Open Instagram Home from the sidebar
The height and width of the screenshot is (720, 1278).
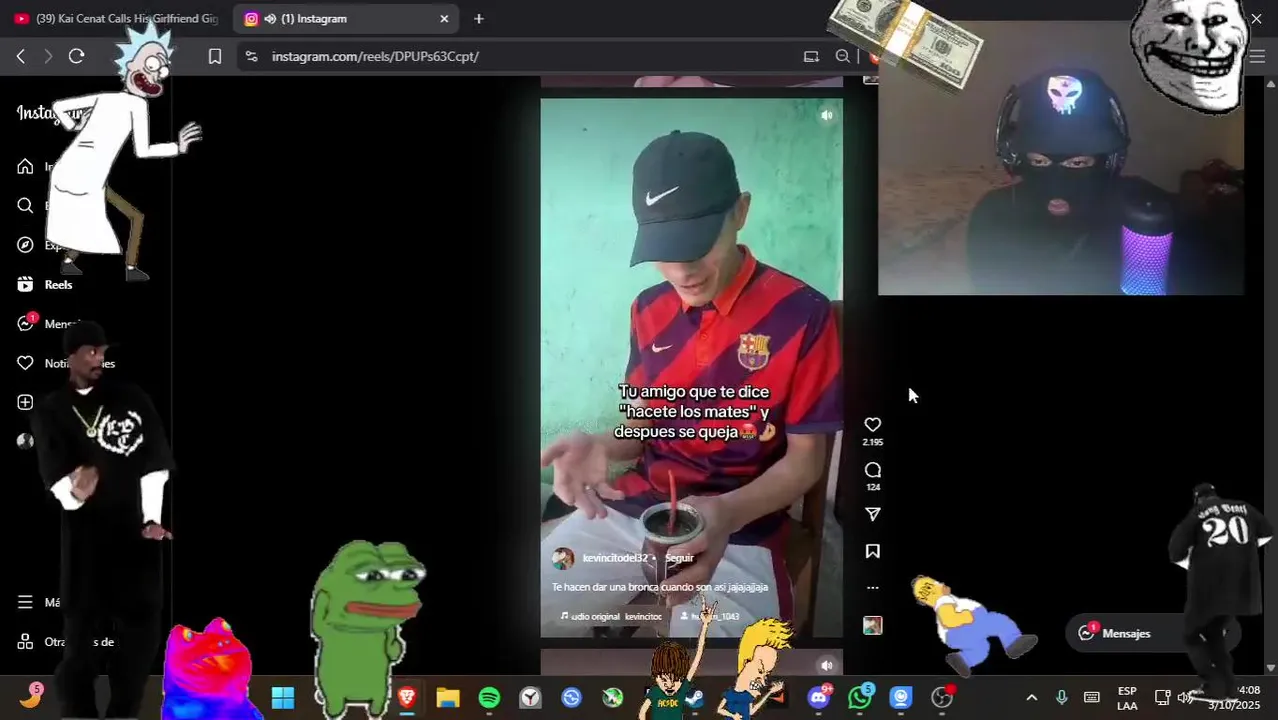(25, 167)
